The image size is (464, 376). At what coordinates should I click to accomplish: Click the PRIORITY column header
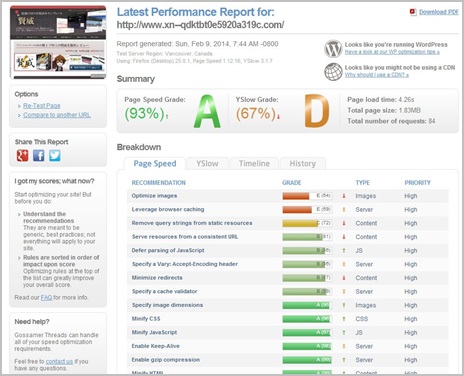click(x=417, y=183)
